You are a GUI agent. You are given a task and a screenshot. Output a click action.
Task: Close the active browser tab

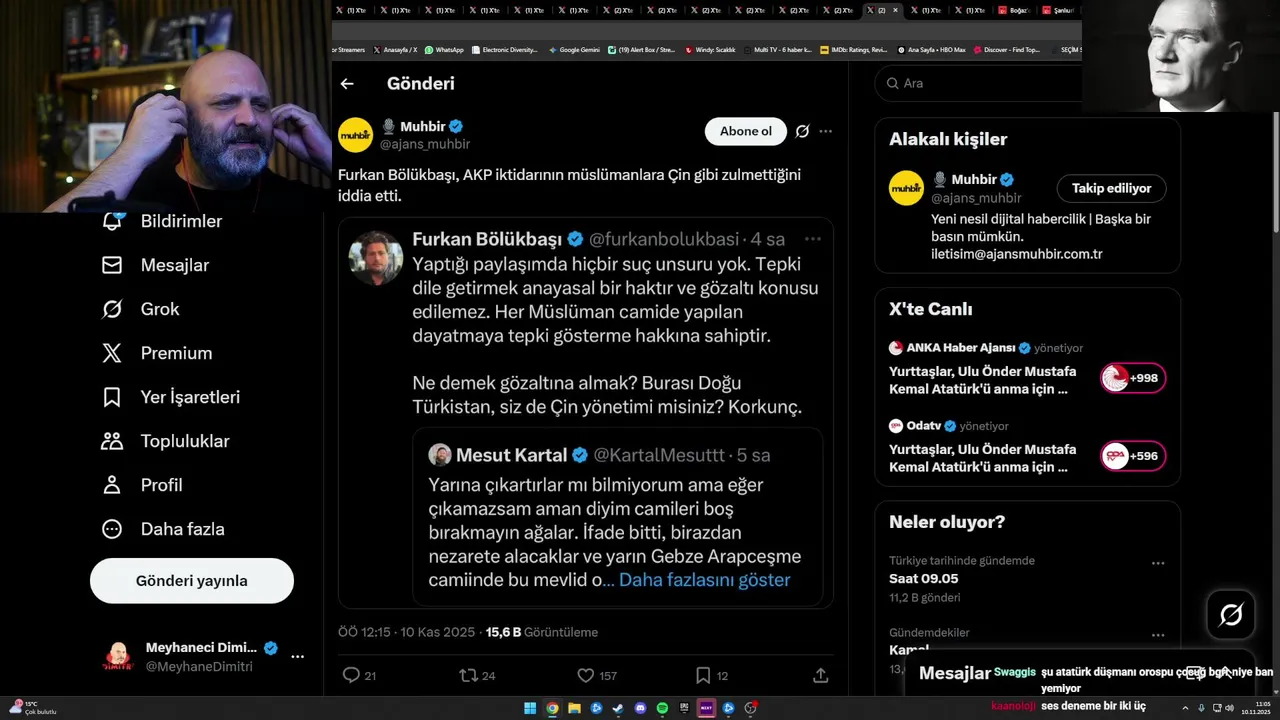coord(895,10)
